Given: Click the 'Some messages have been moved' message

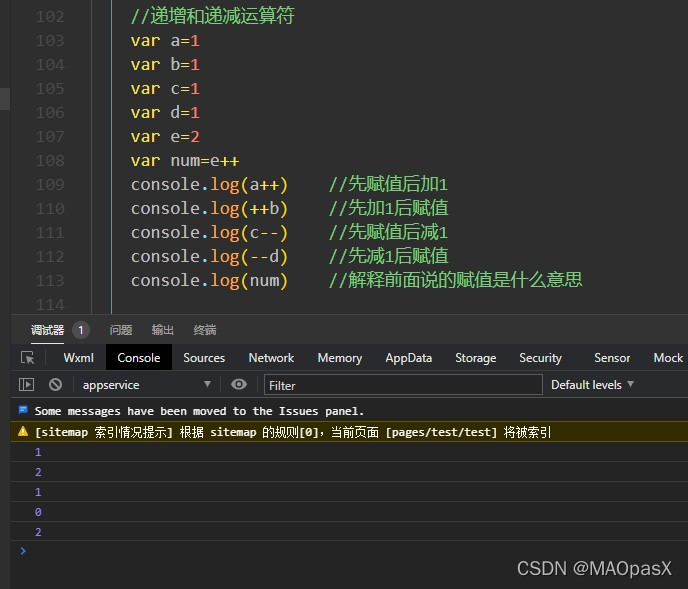Looking at the screenshot, I should tap(199, 411).
